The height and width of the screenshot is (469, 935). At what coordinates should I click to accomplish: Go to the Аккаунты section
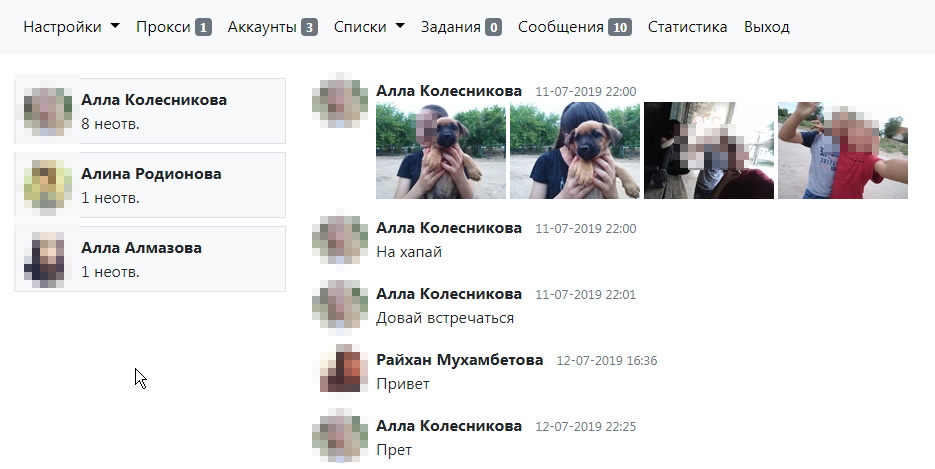(272, 27)
